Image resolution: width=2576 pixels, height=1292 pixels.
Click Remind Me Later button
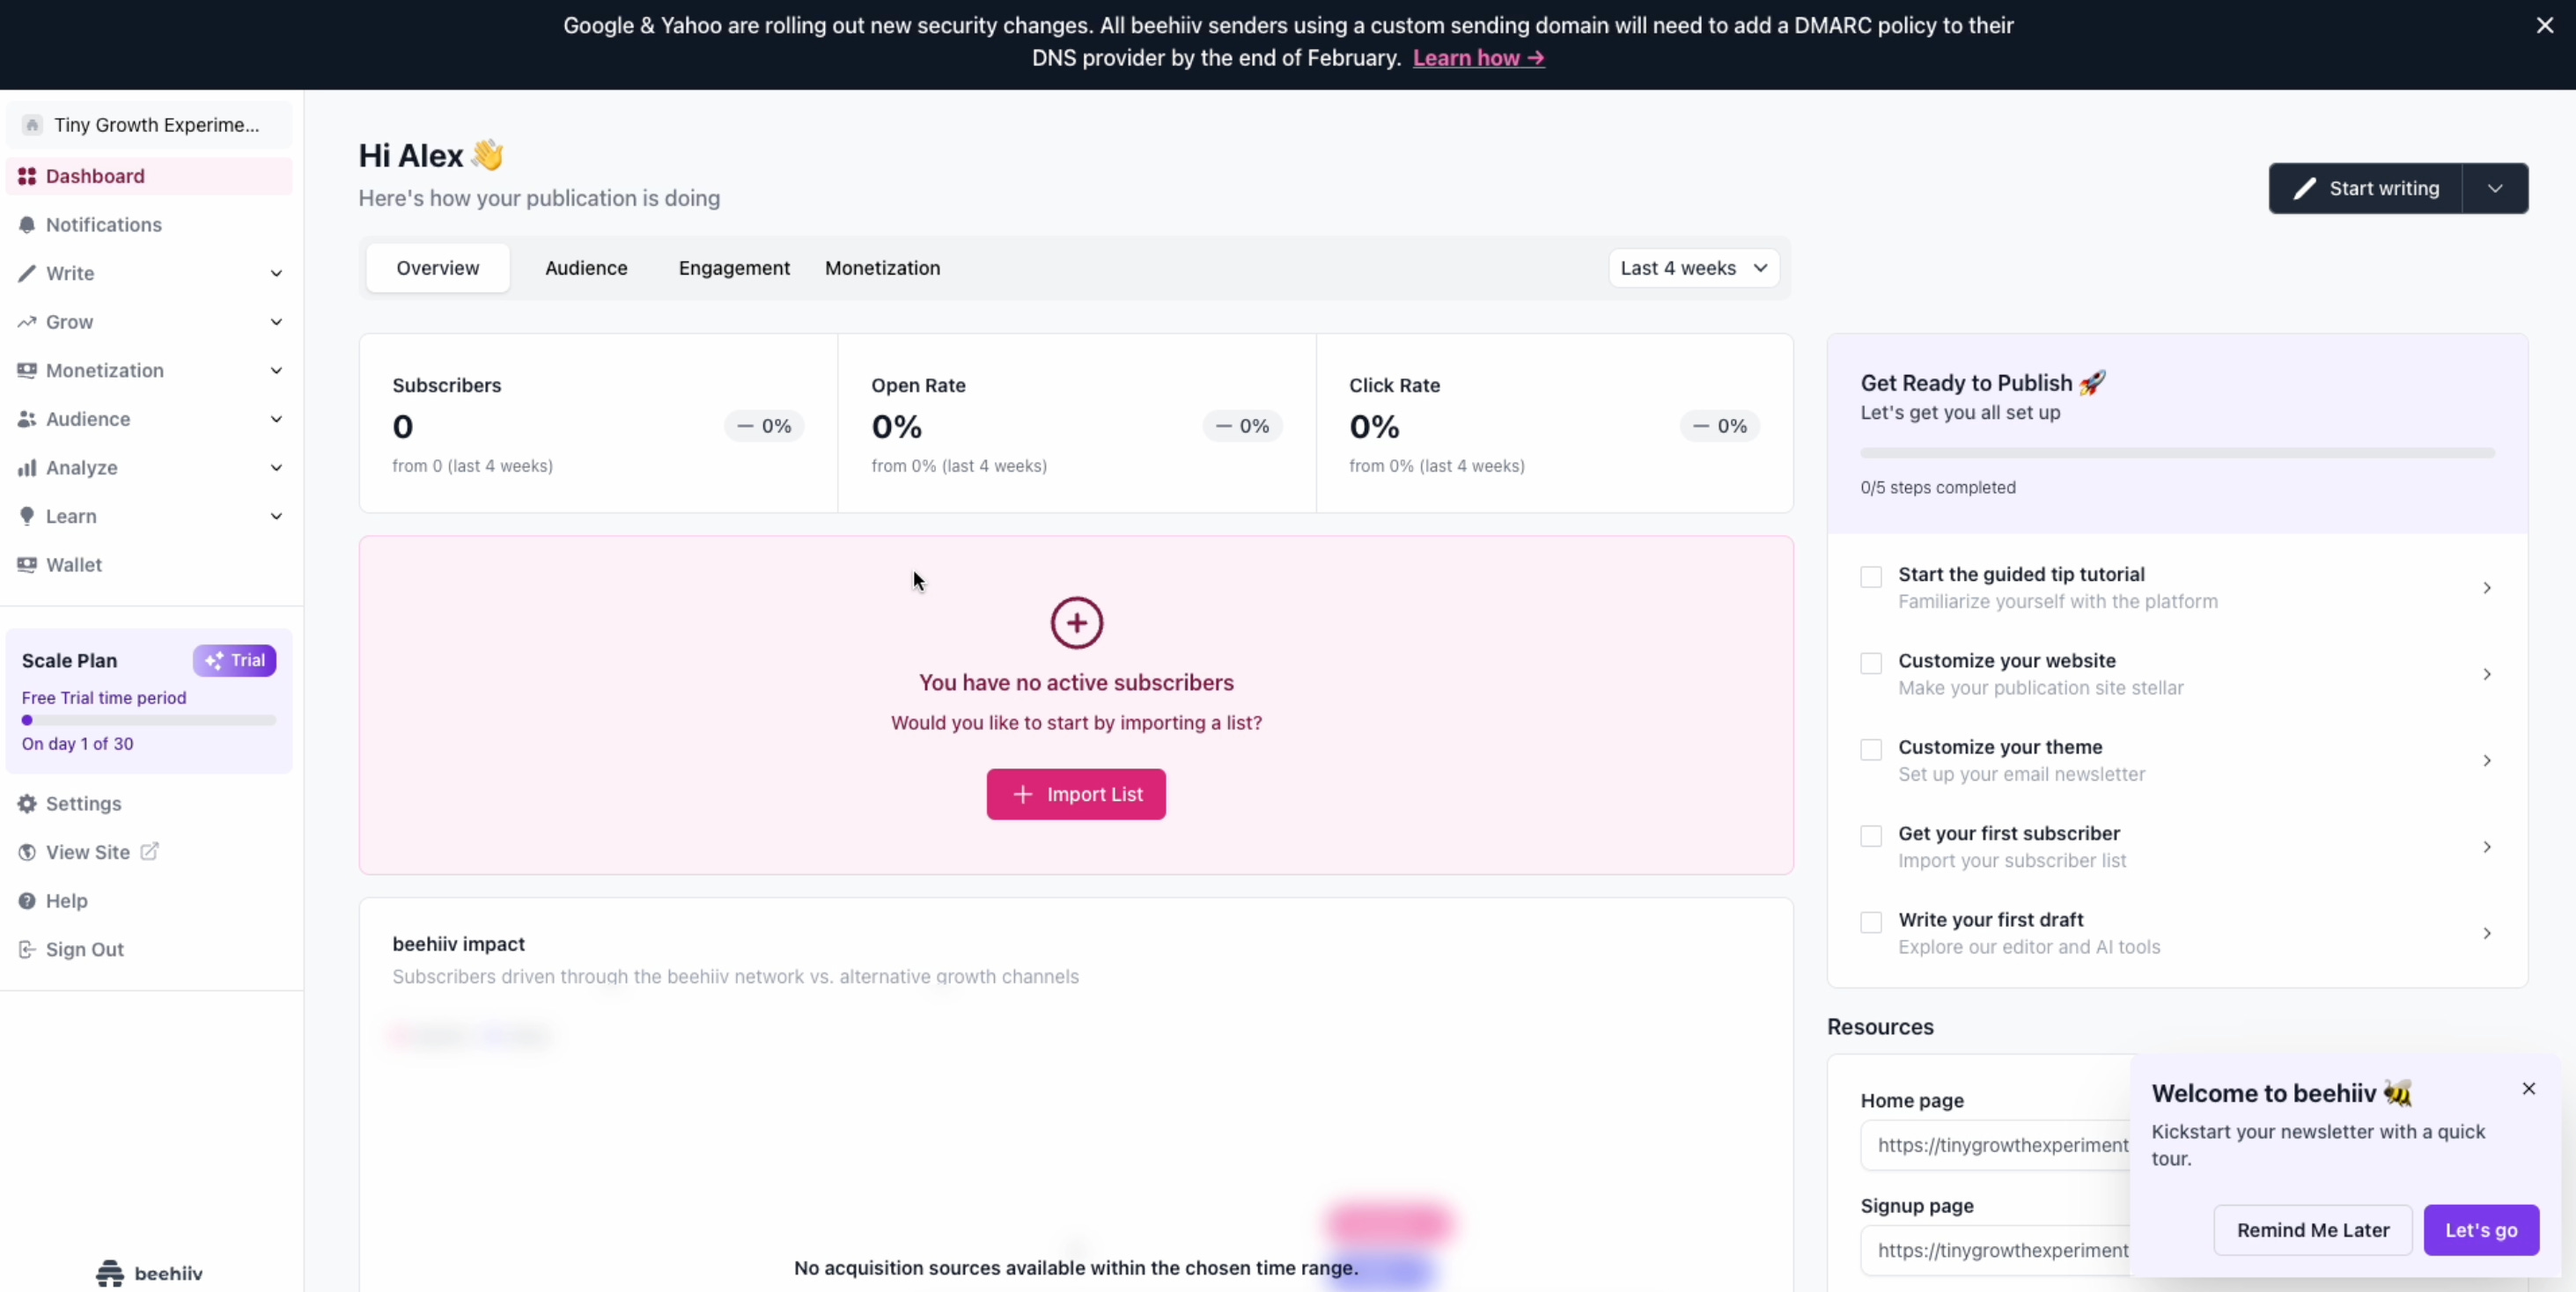(x=2313, y=1230)
